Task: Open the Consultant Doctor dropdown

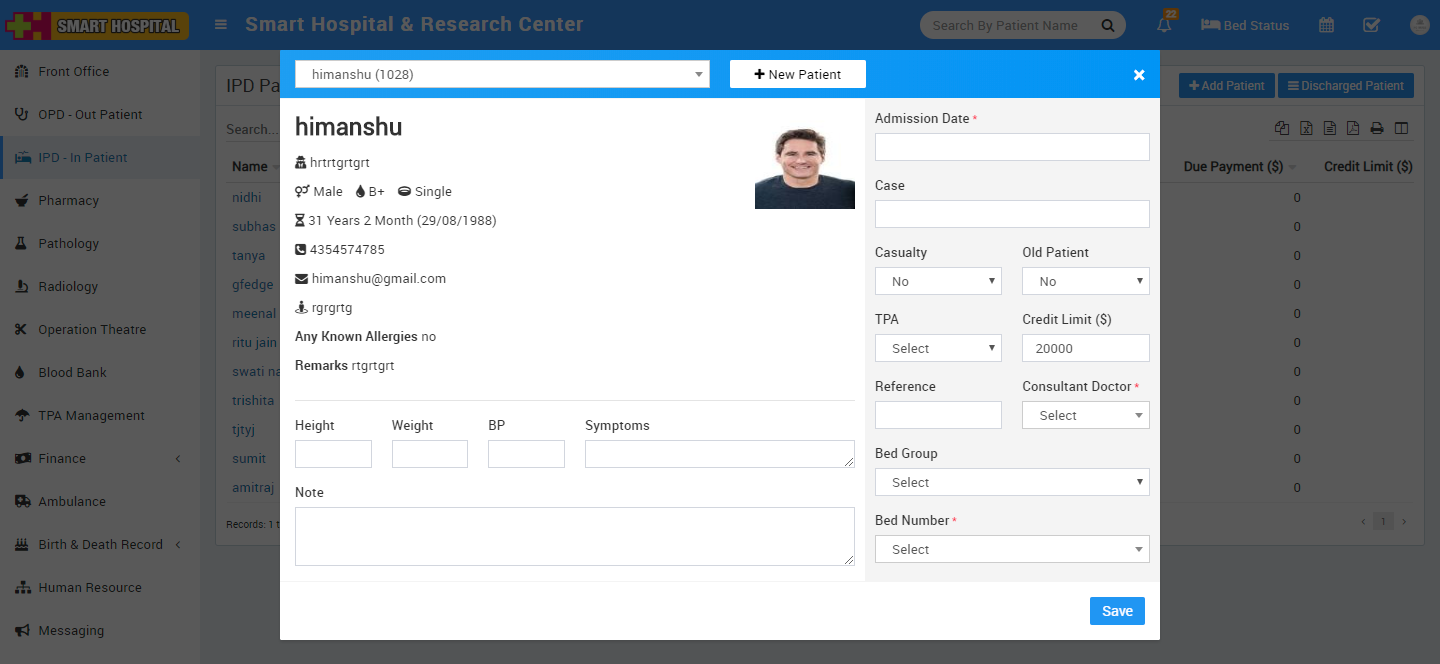Action: (1085, 415)
